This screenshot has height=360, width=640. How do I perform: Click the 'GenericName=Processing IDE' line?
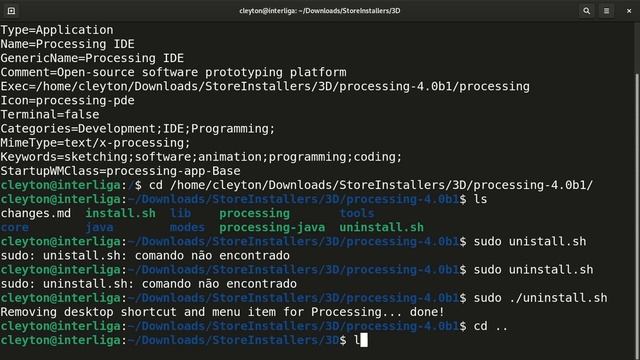point(92,58)
